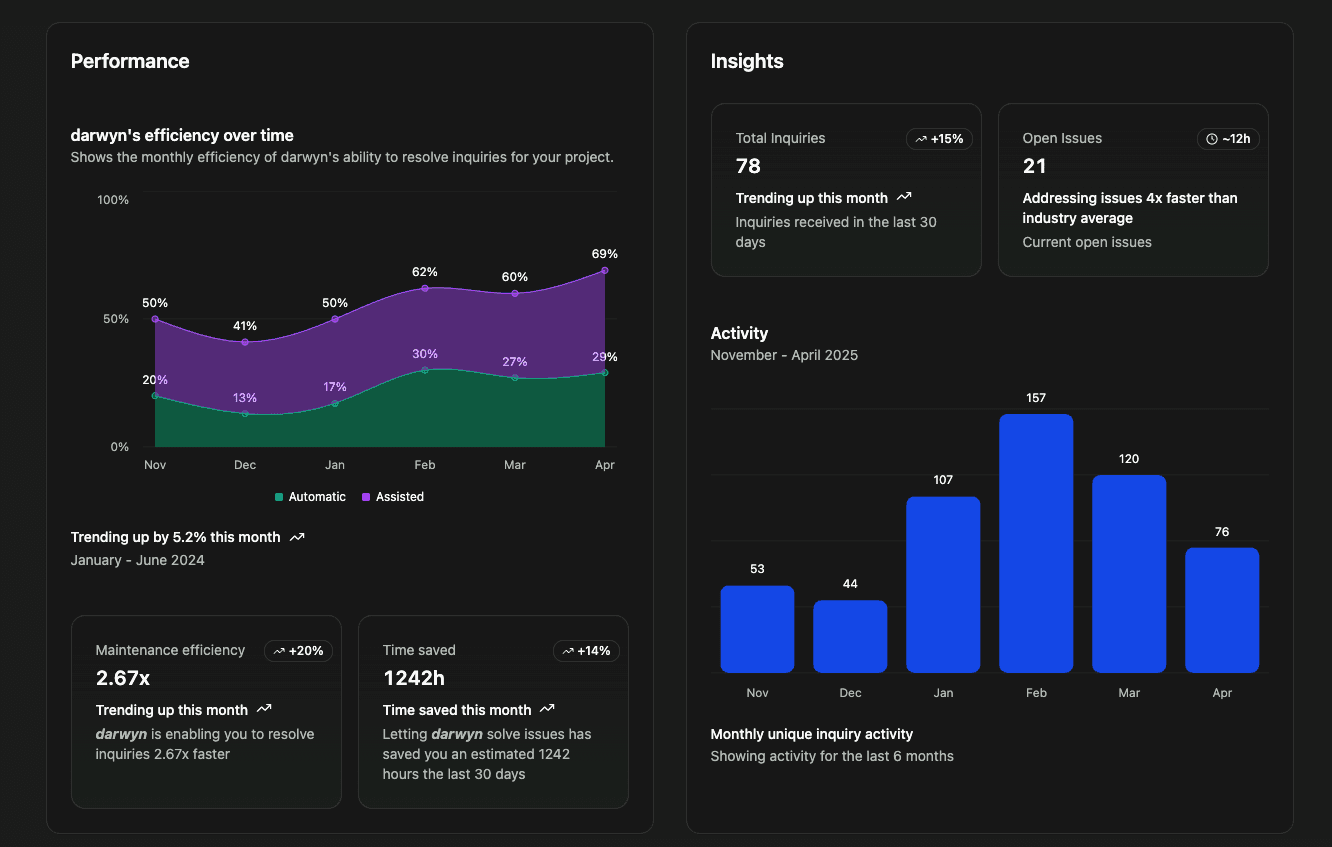Click the trend icon next to Trending up by 5.2%
This screenshot has width=1332, height=847.
click(296, 537)
